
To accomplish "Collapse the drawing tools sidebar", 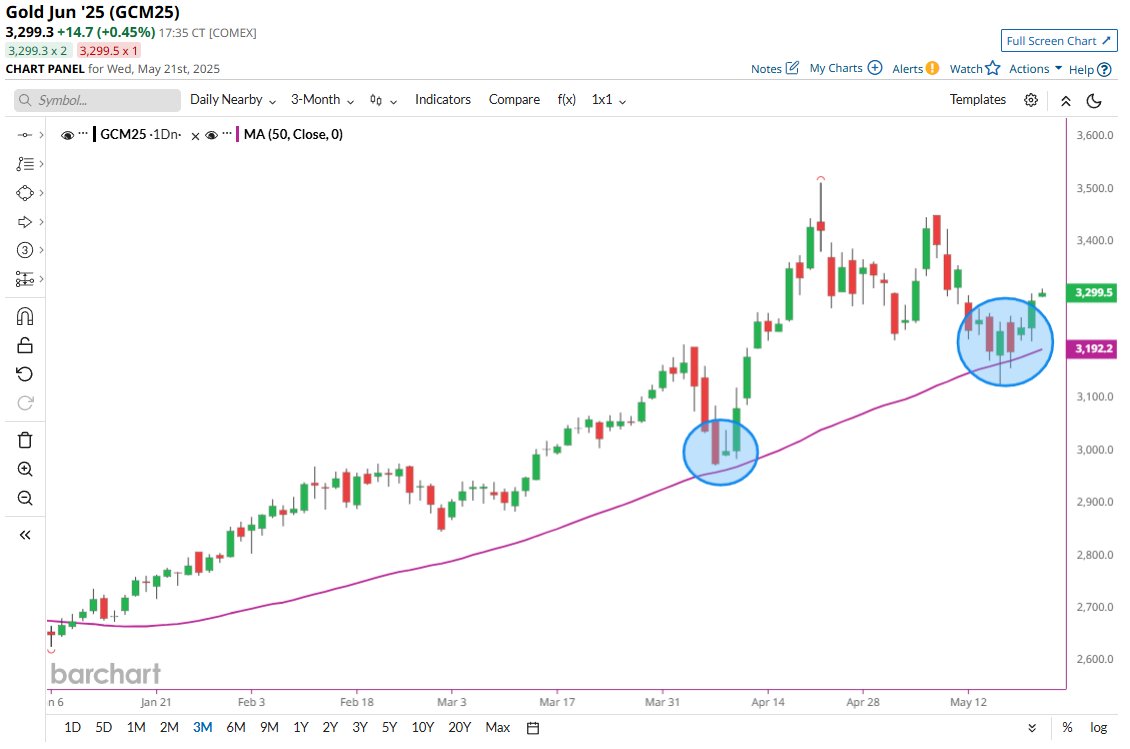I will point(25,535).
